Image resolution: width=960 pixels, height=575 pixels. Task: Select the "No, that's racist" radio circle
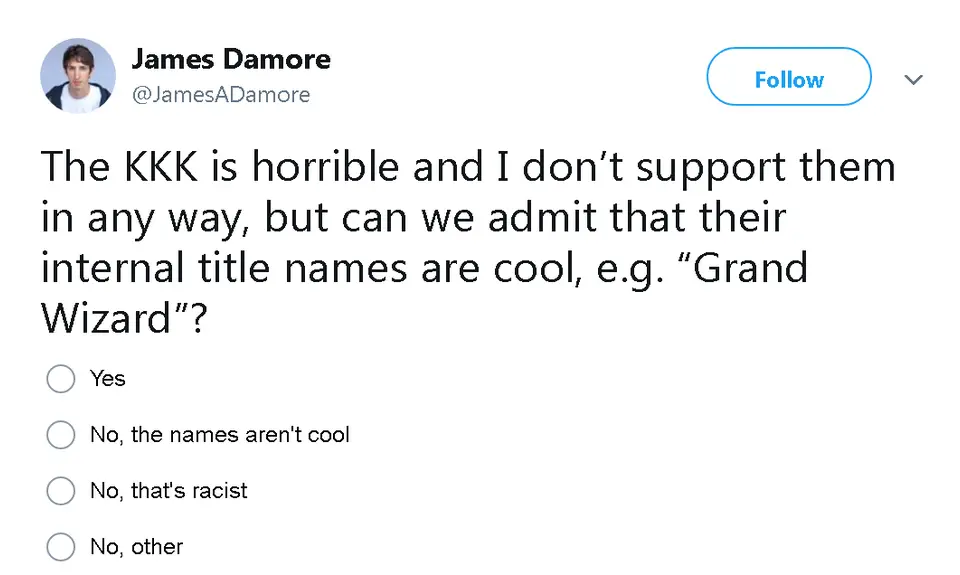pos(61,491)
